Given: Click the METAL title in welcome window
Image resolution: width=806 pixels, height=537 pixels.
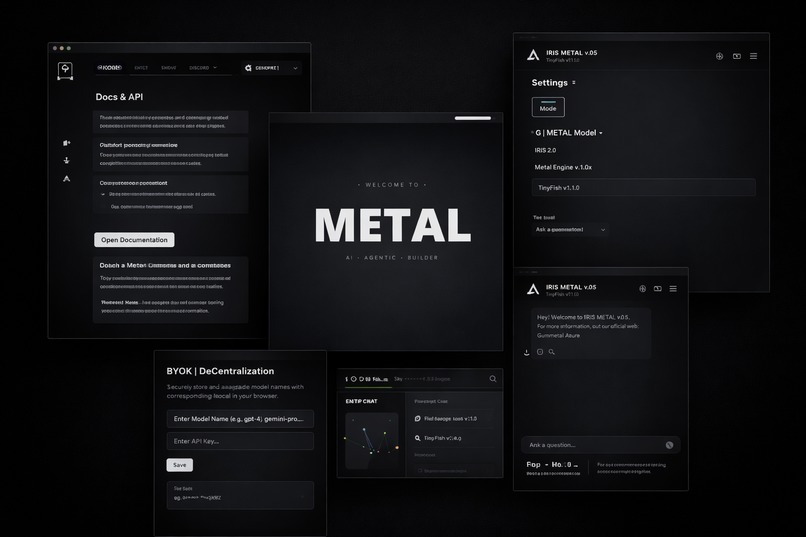Looking at the screenshot, I should pos(393,225).
